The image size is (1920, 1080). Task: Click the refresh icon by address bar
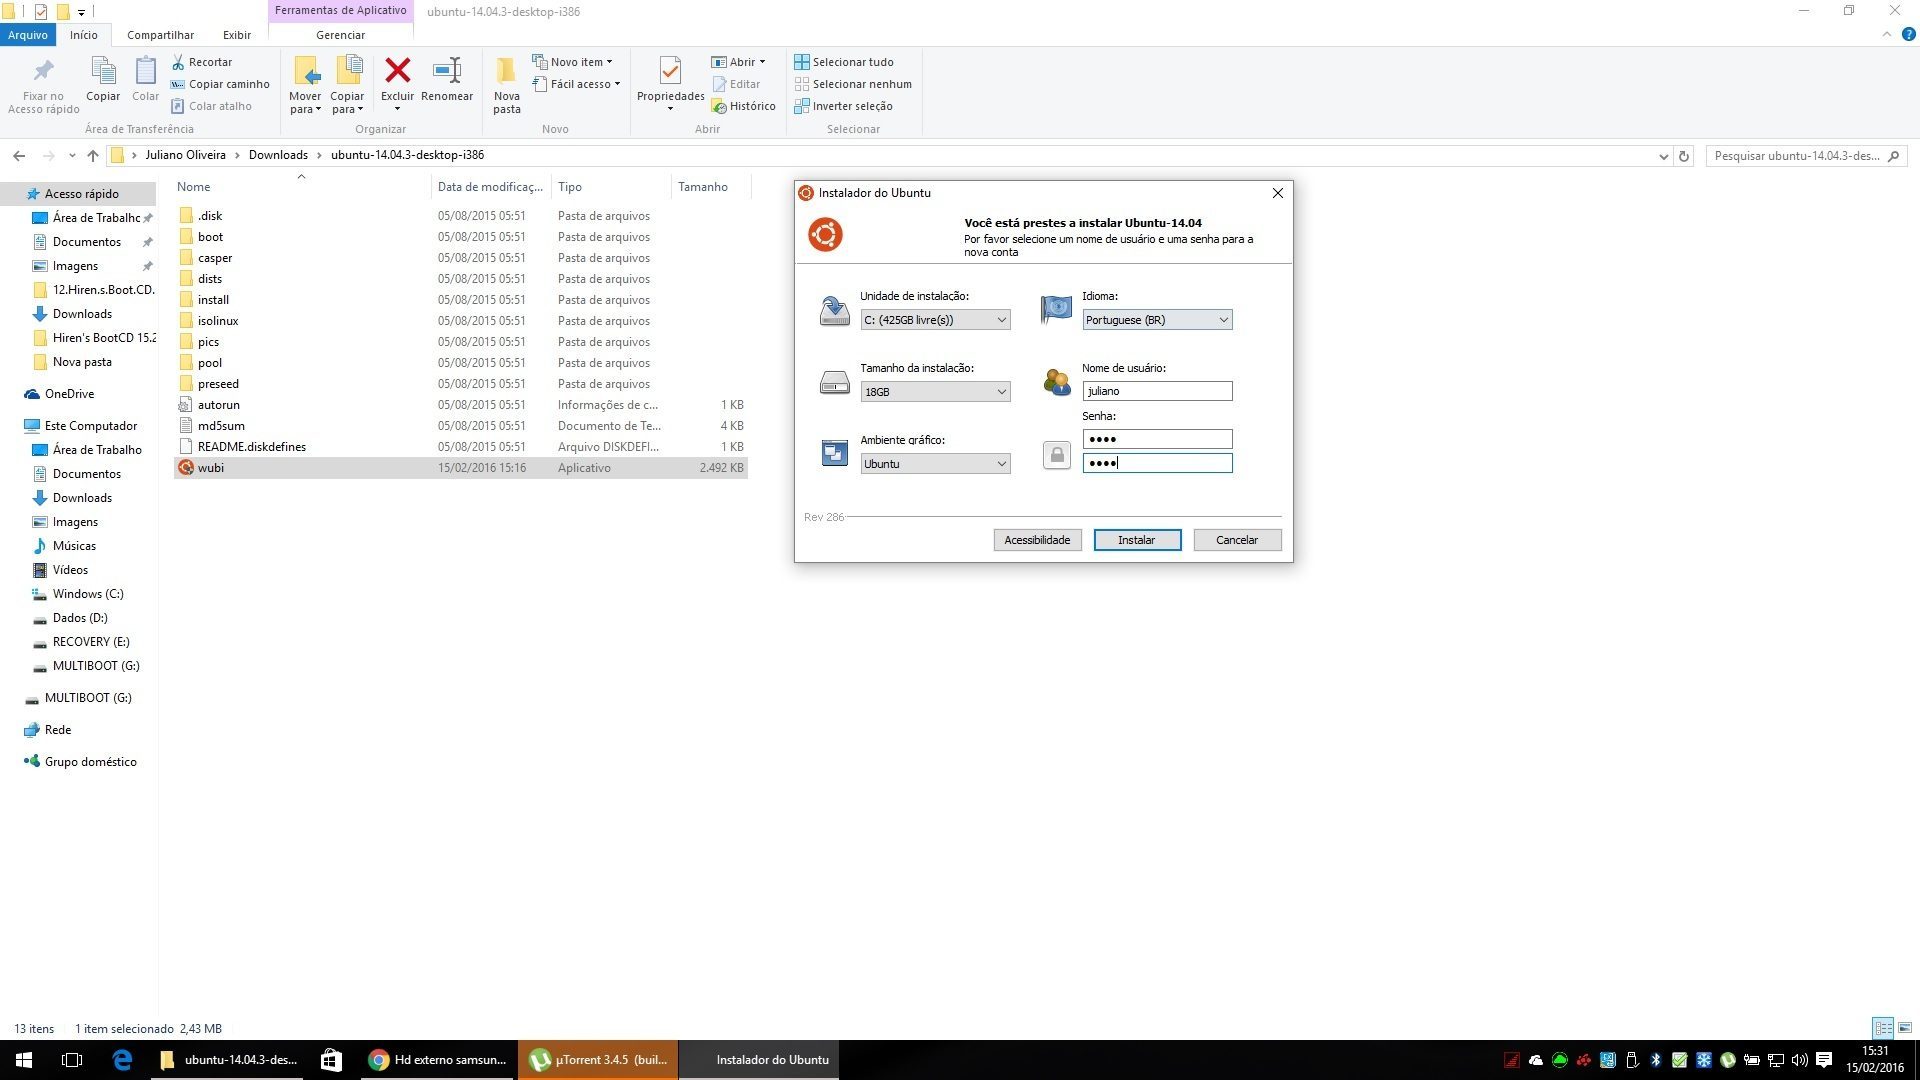[x=1684, y=156]
